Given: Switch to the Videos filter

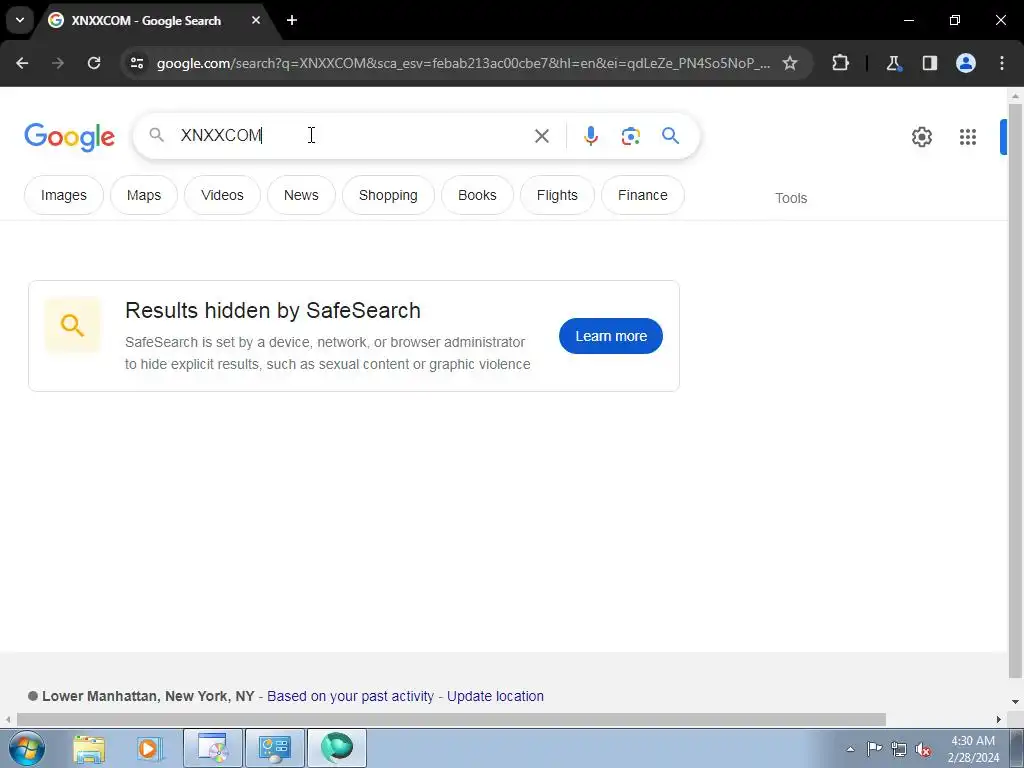Looking at the screenshot, I should click(222, 195).
